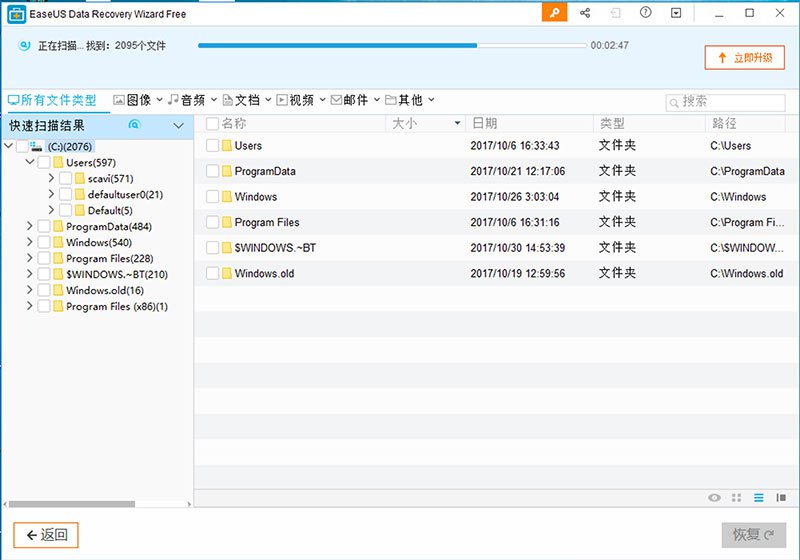Click Program Files folder icon in file list
This screenshot has width=800, height=560.
(x=227, y=222)
